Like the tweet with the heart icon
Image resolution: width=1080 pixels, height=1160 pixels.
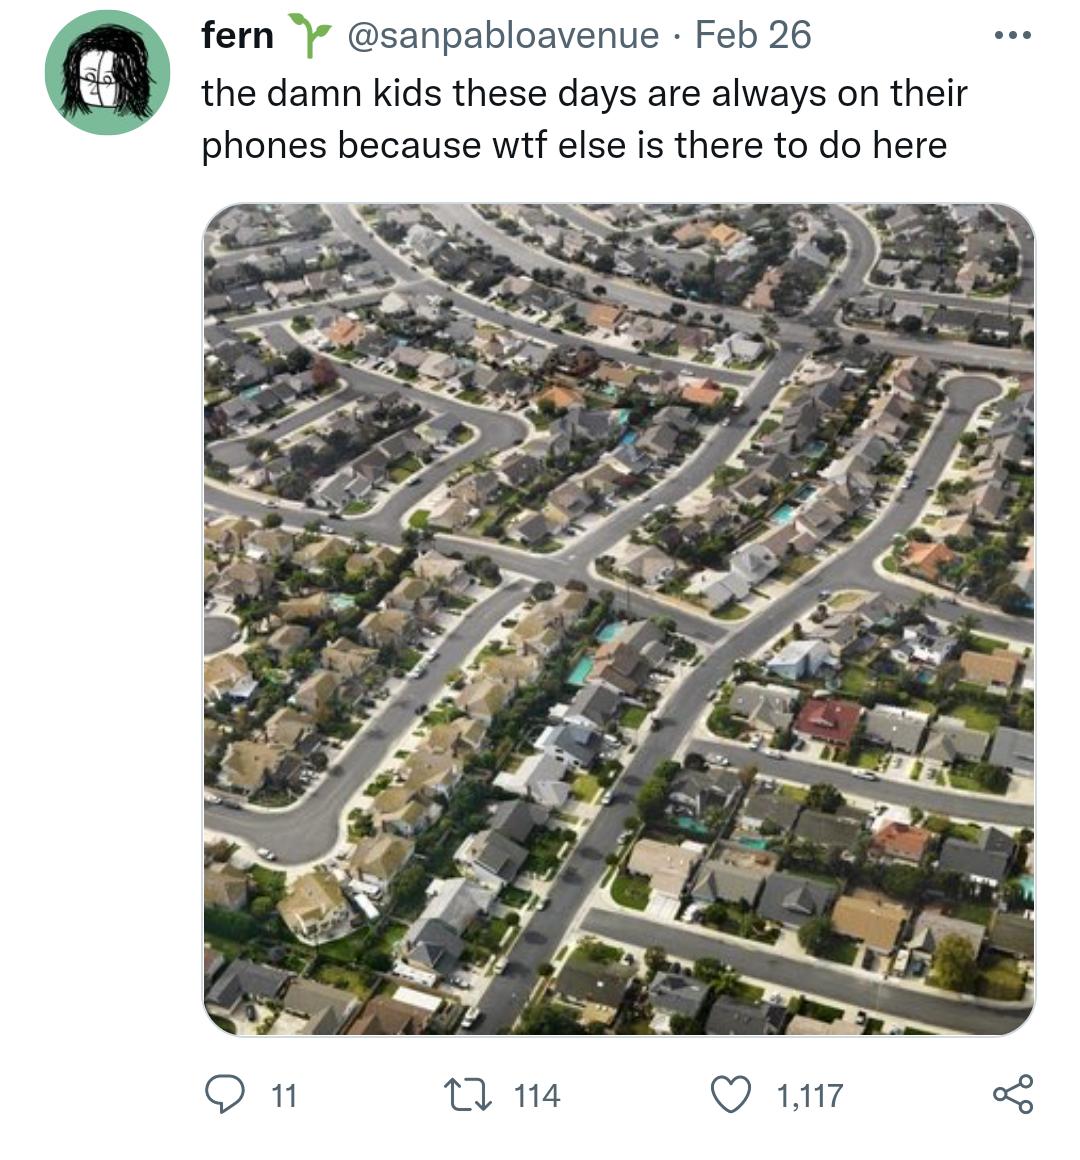pos(731,1095)
